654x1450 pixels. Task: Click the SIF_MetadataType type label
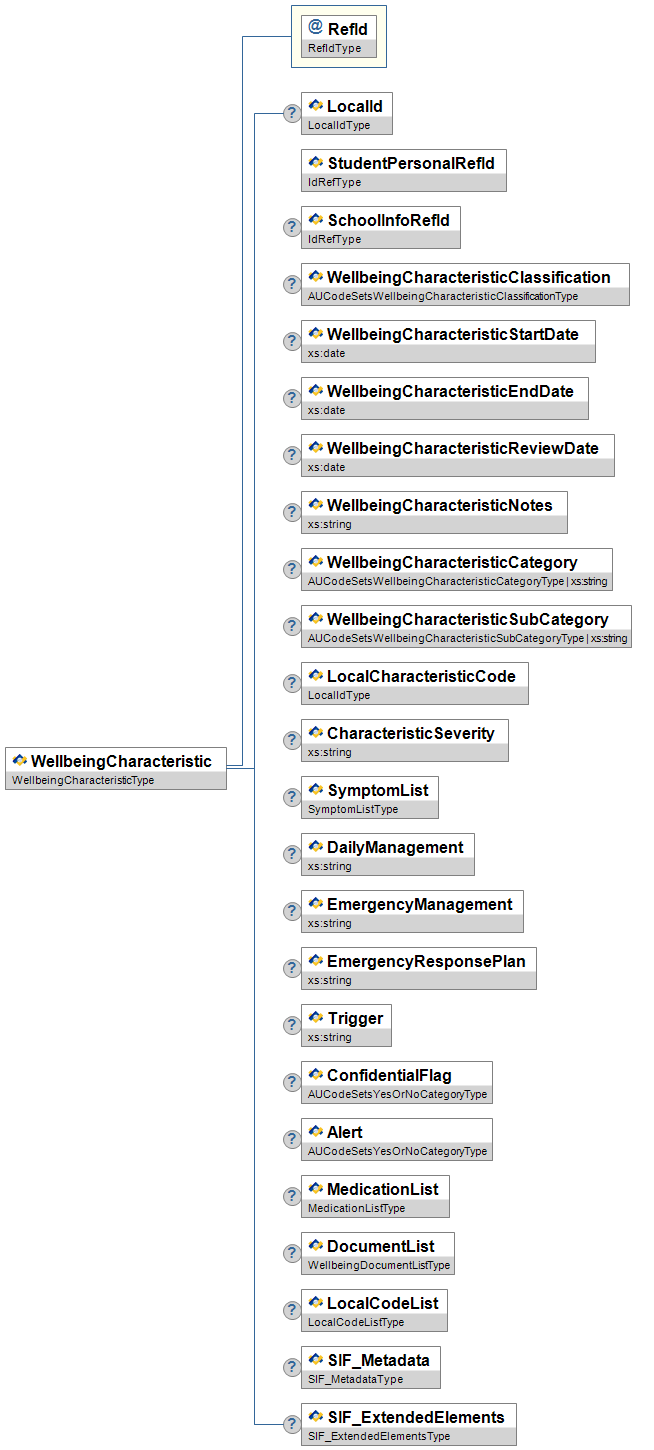coord(355,1379)
